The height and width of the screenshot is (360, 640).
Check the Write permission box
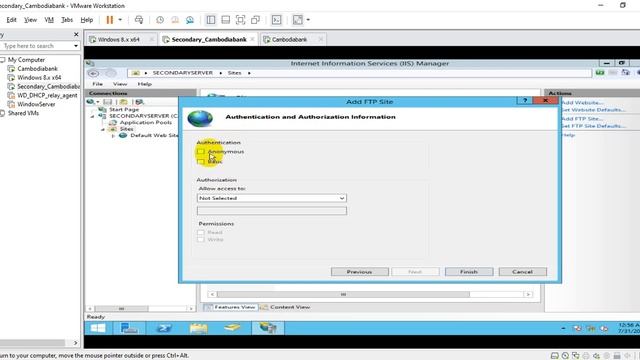[x=200, y=240]
